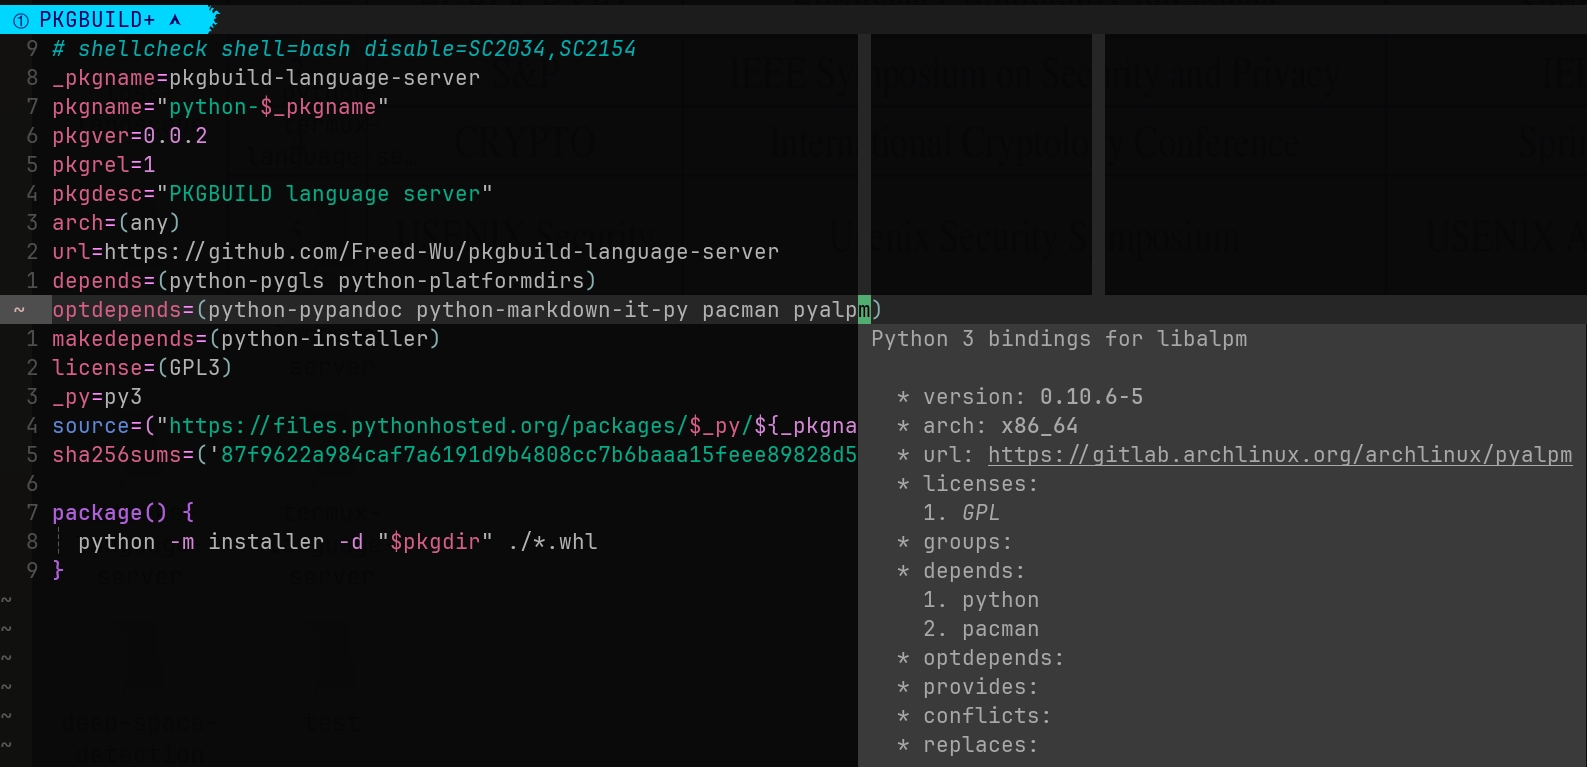The height and width of the screenshot is (767, 1587).
Task: Place cursor on pkgver=0.0.2 line
Action: [130, 136]
